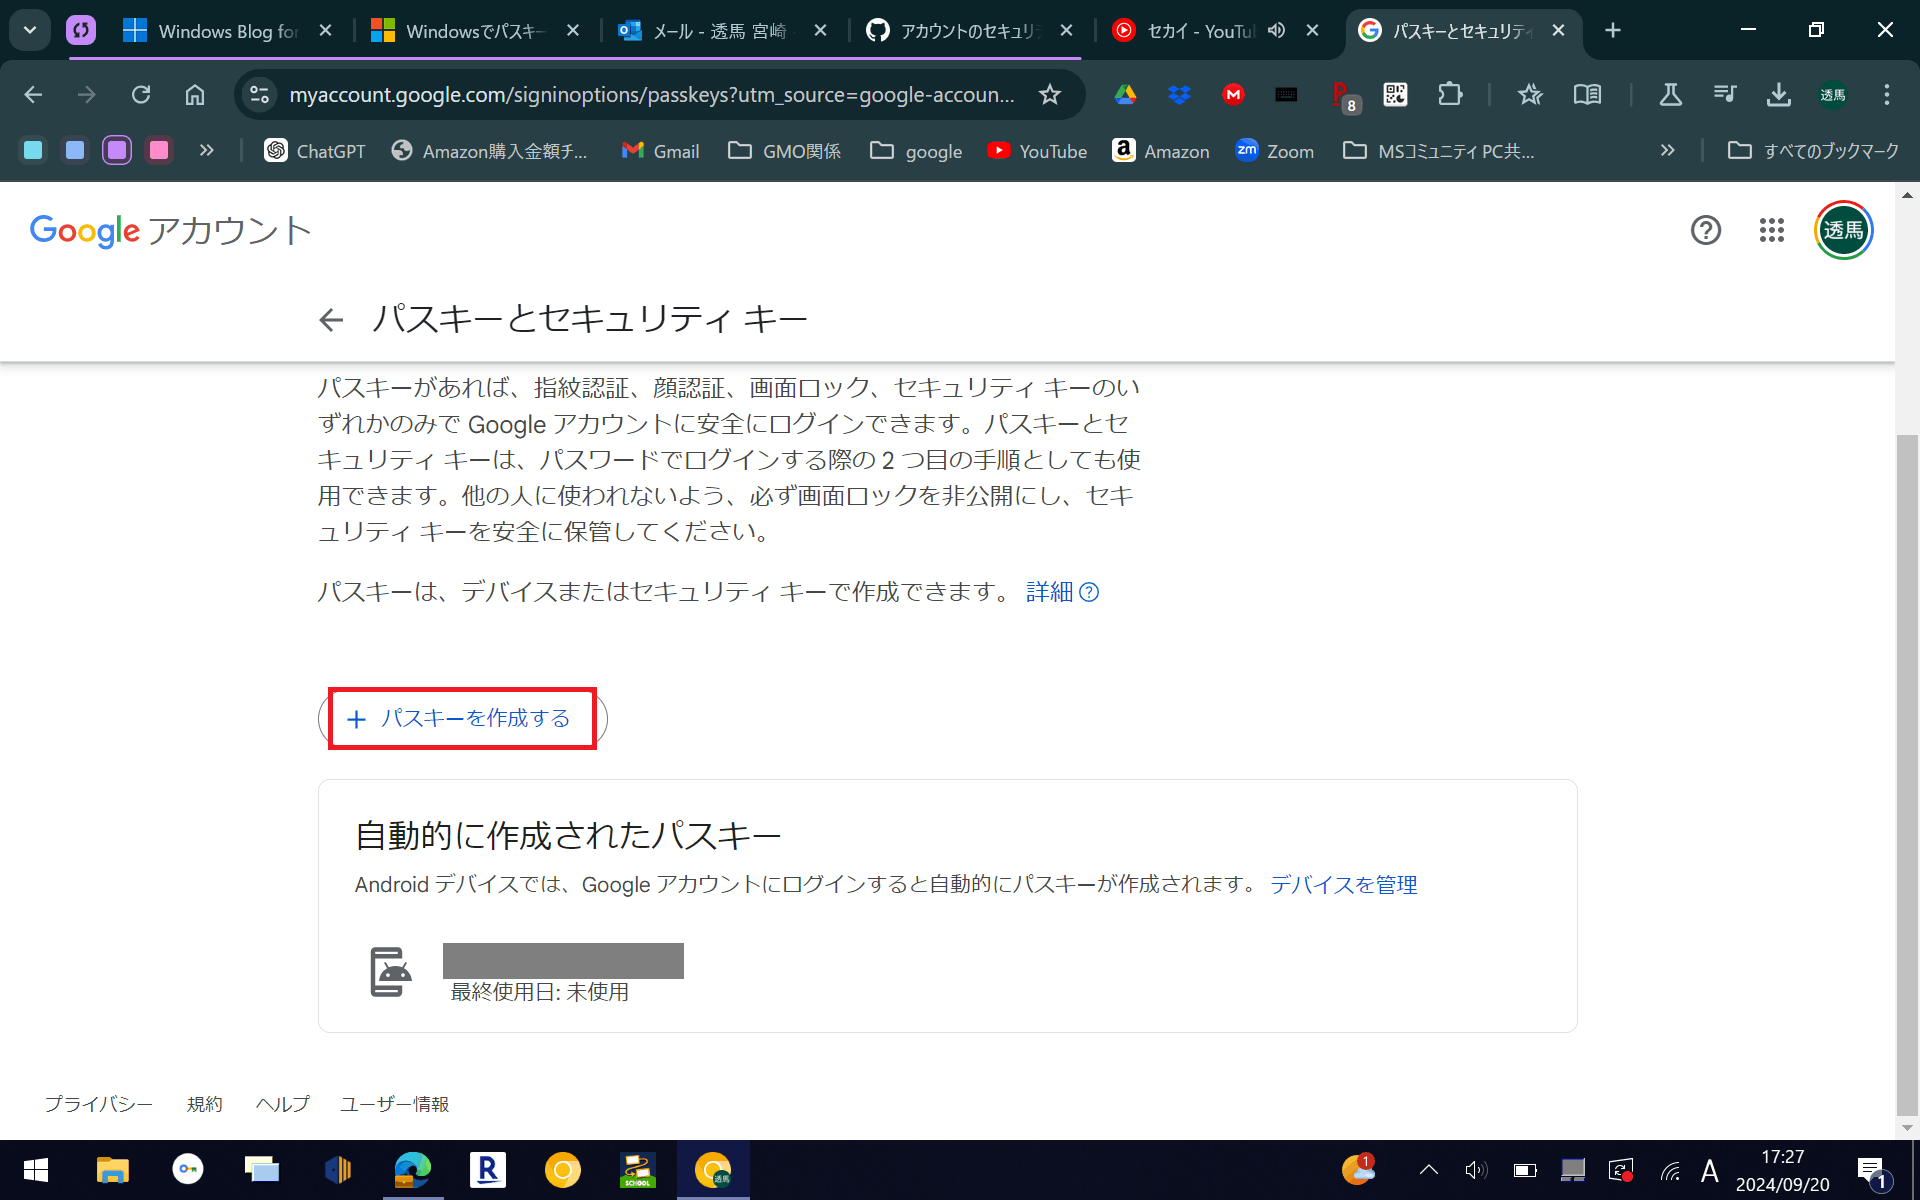The width and height of the screenshot is (1920, 1200).
Task: Open the Google Drive extension icon
Action: click(1125, 95)
